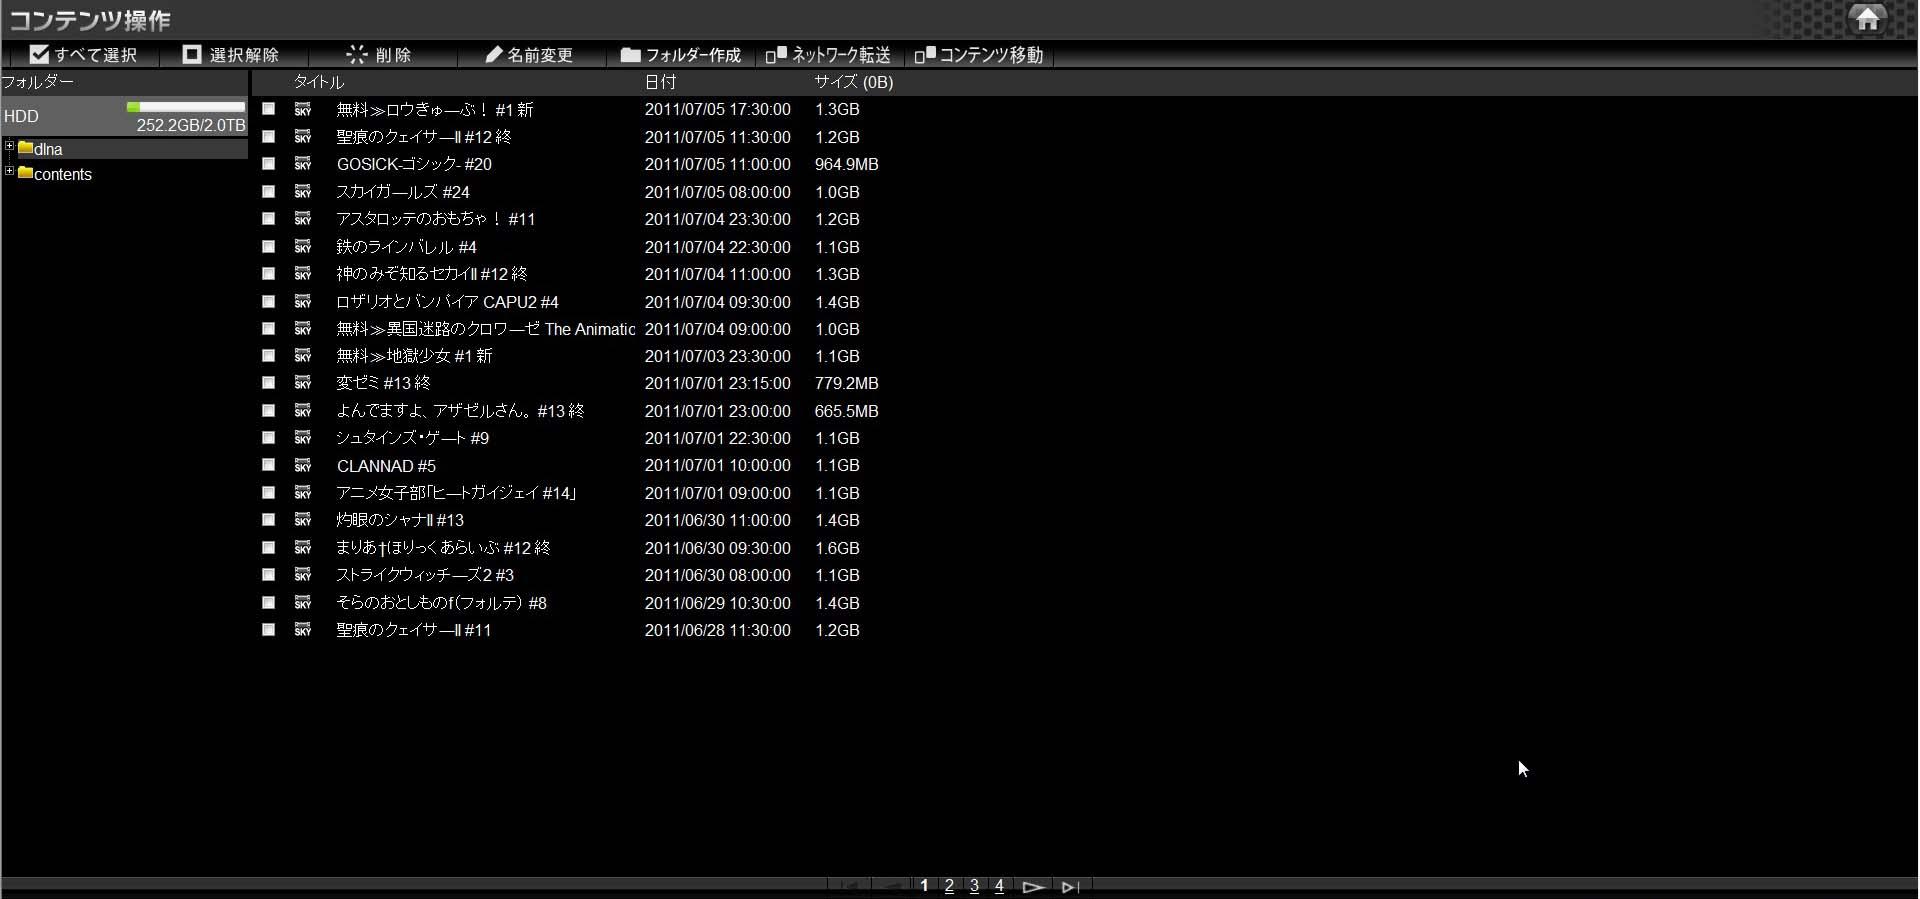The height and width of the screenshot is (899, 1920).
Task: Click SKY icon beside スカイガールズ #24
Action: point(303,191)
